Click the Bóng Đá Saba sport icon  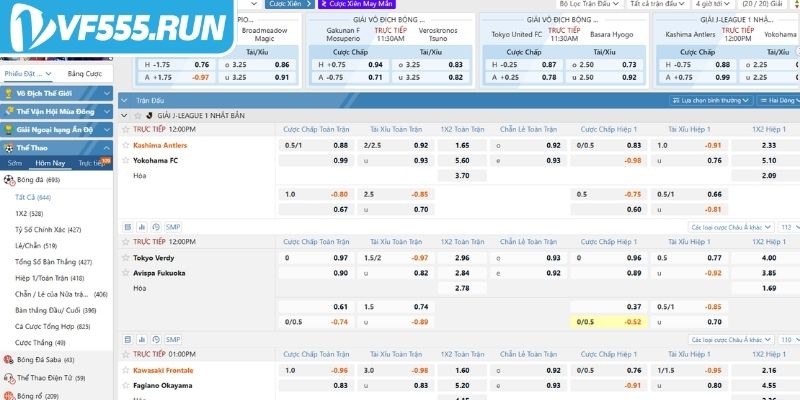[x=9, y=359]
